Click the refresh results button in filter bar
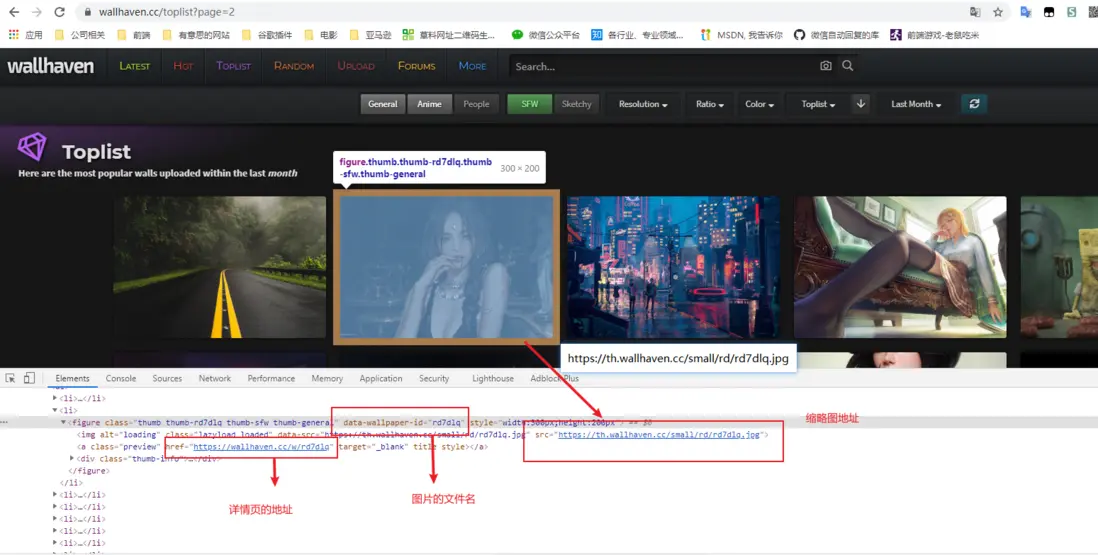The image size is (1098, 555). 974,104
